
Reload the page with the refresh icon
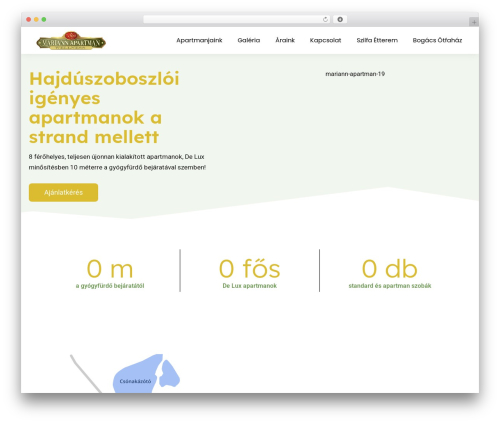click(x=325, y=20)
